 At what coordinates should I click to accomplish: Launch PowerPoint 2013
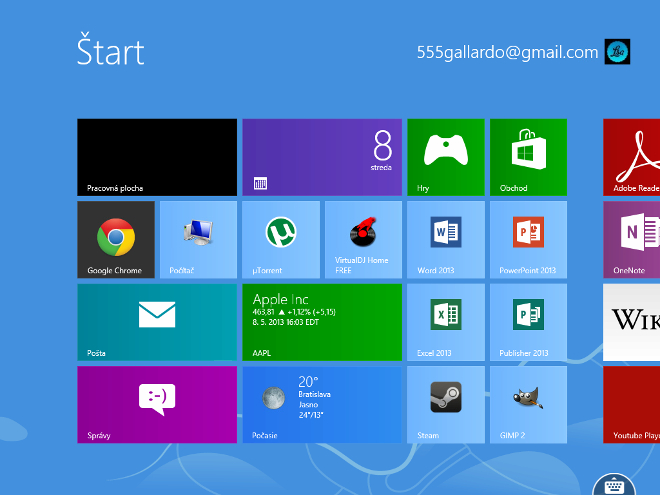pos(528,240)
